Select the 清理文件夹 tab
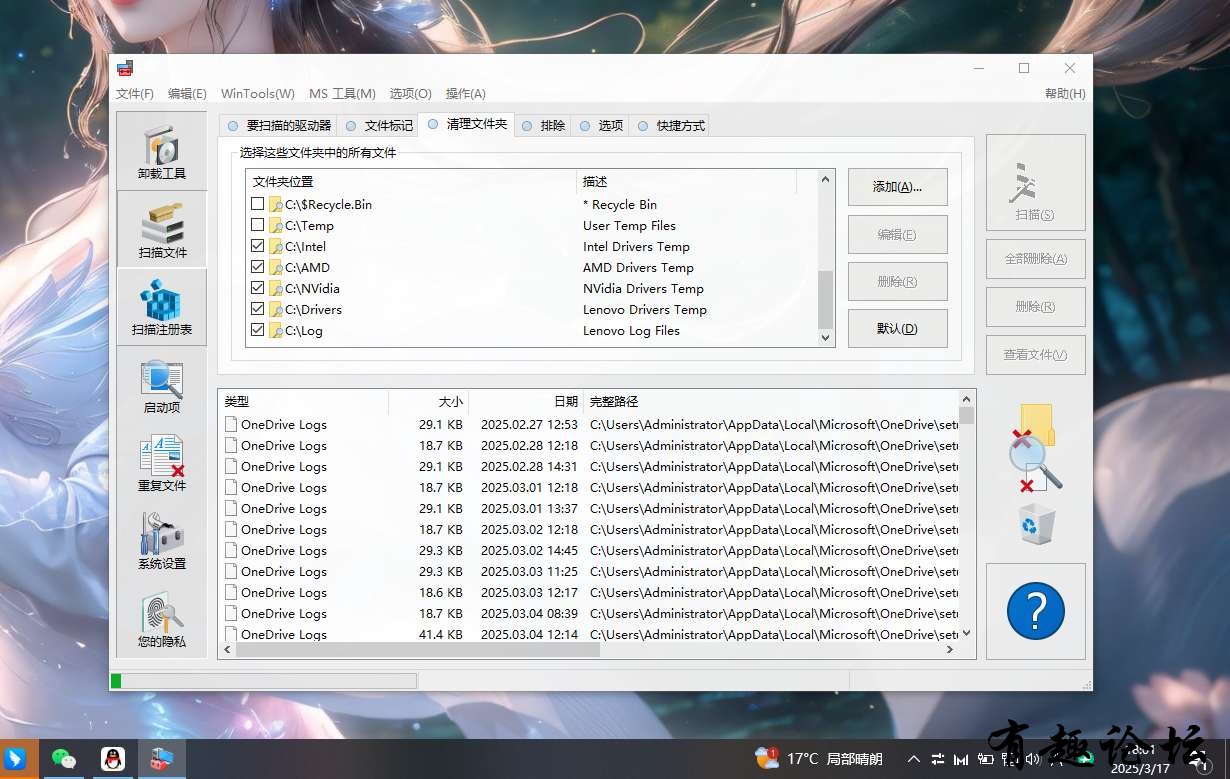The width and height of the screenshot is (1230, 779). coord(467,125)
